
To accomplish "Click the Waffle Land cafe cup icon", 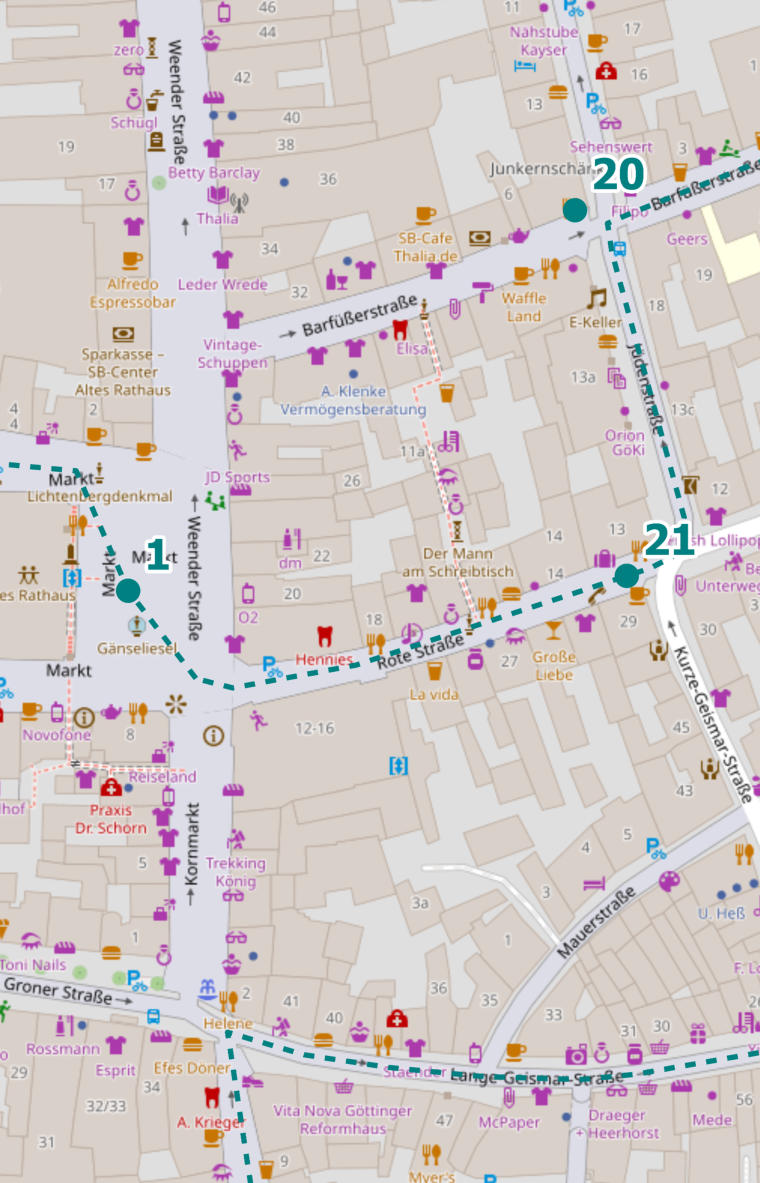I will (x=522, y=274).
